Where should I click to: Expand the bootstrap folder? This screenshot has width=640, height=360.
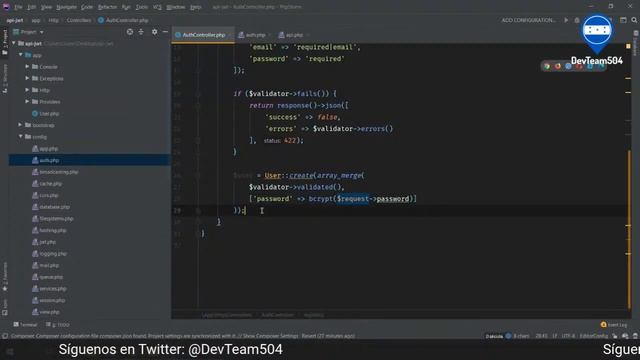point(20,125)
